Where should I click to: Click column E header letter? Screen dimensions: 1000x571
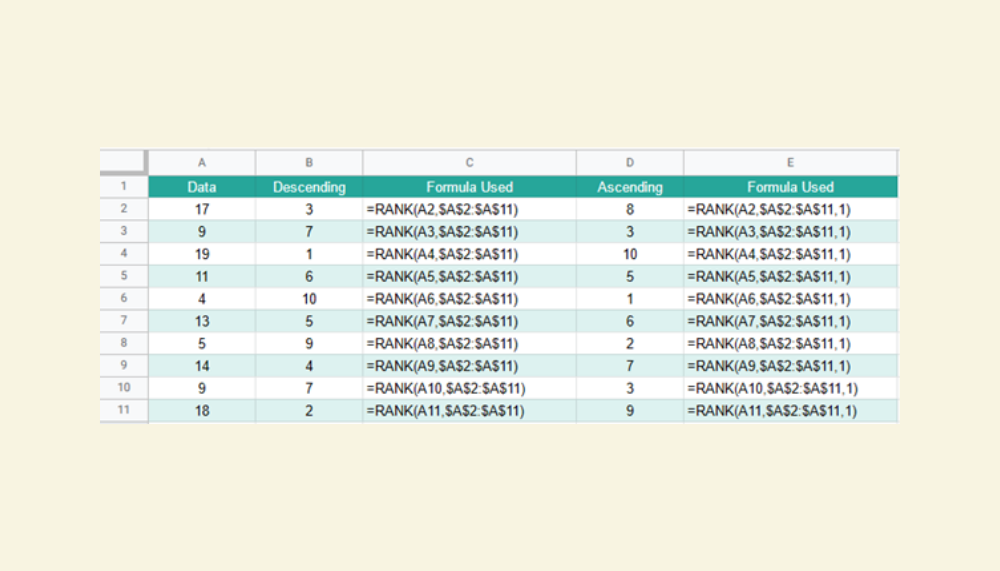tap(790, 162)
